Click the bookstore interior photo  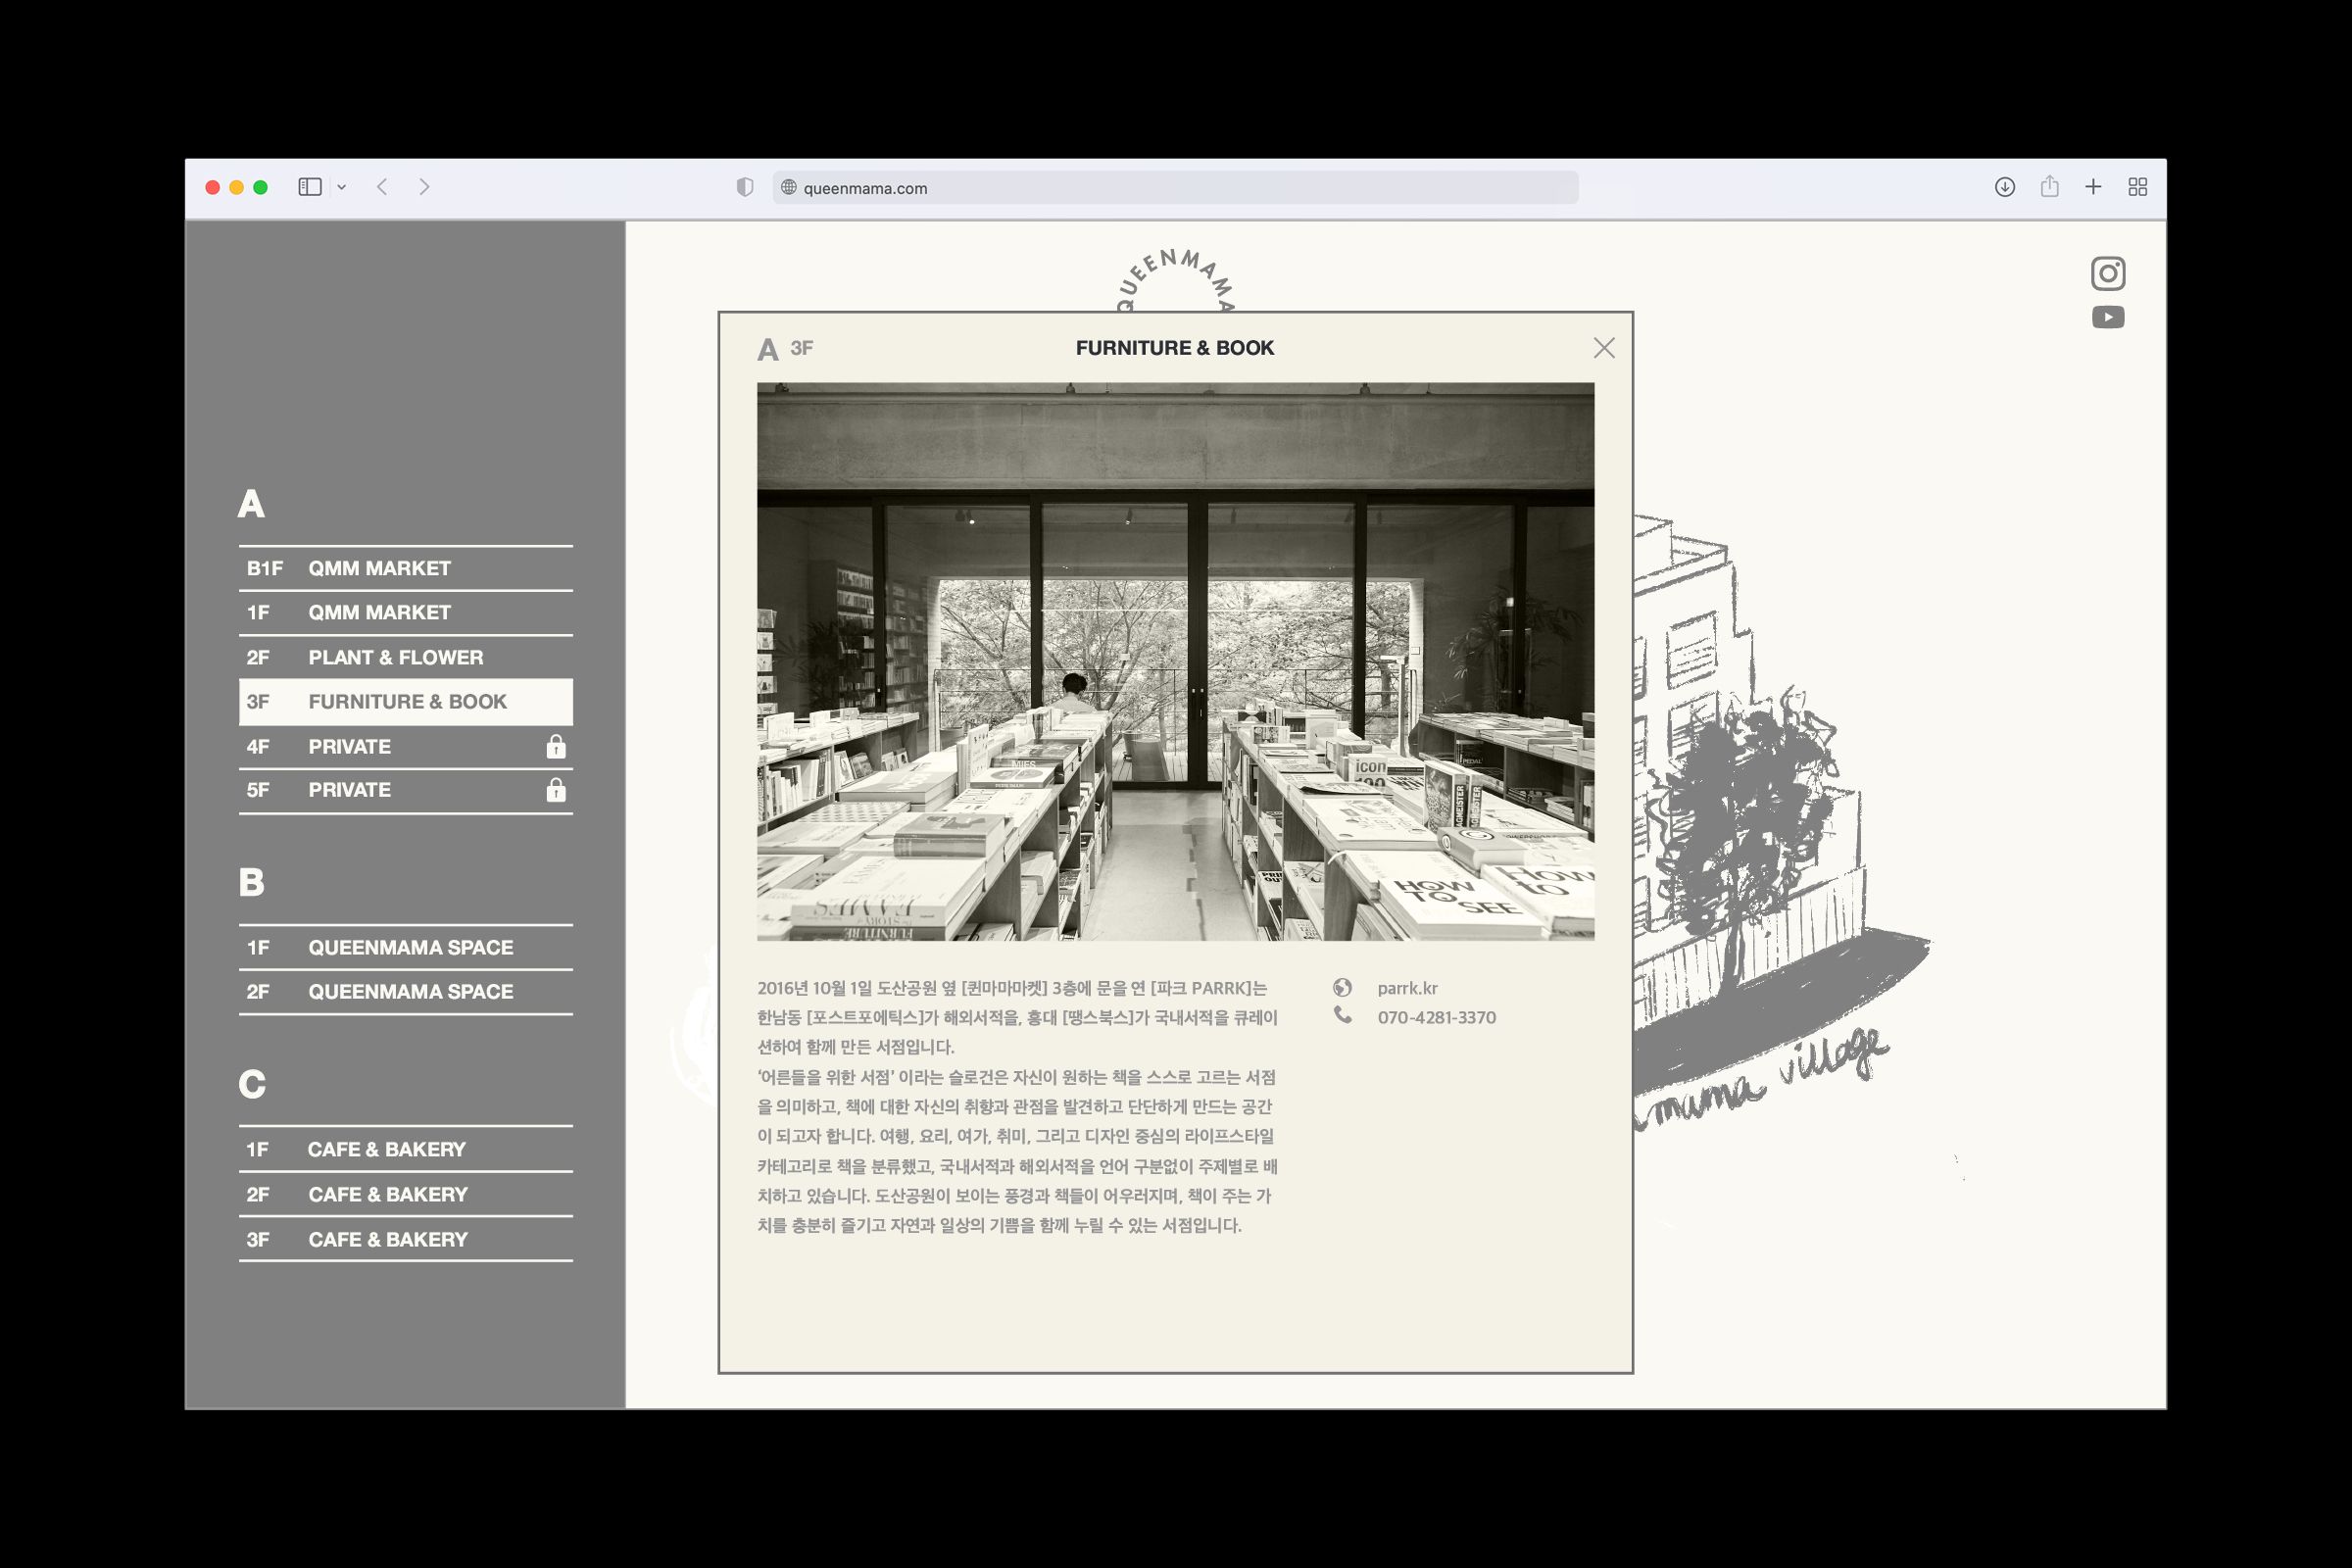1175,661
